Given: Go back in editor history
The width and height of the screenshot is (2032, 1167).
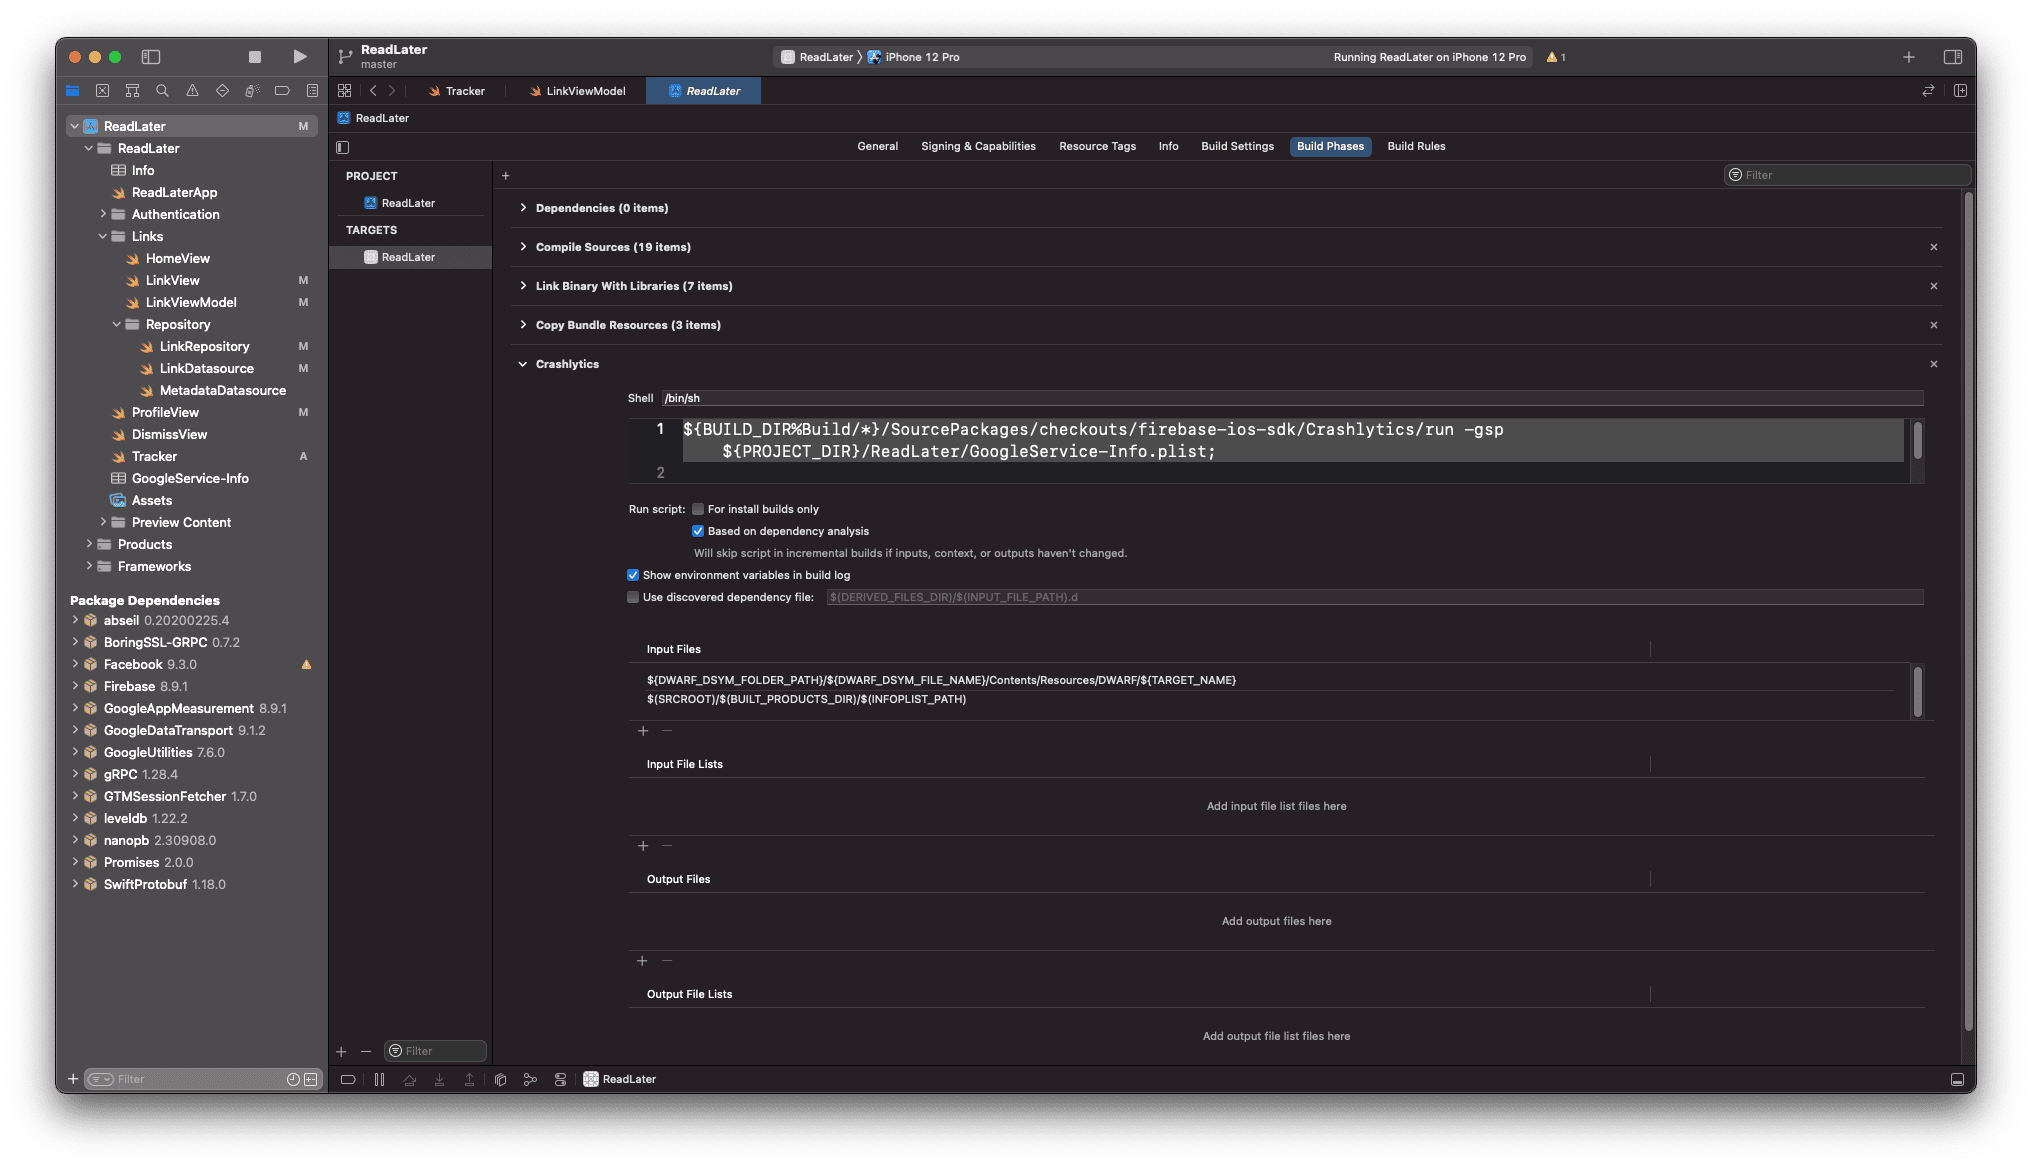Looking at the screenshot, I should 373,91.
